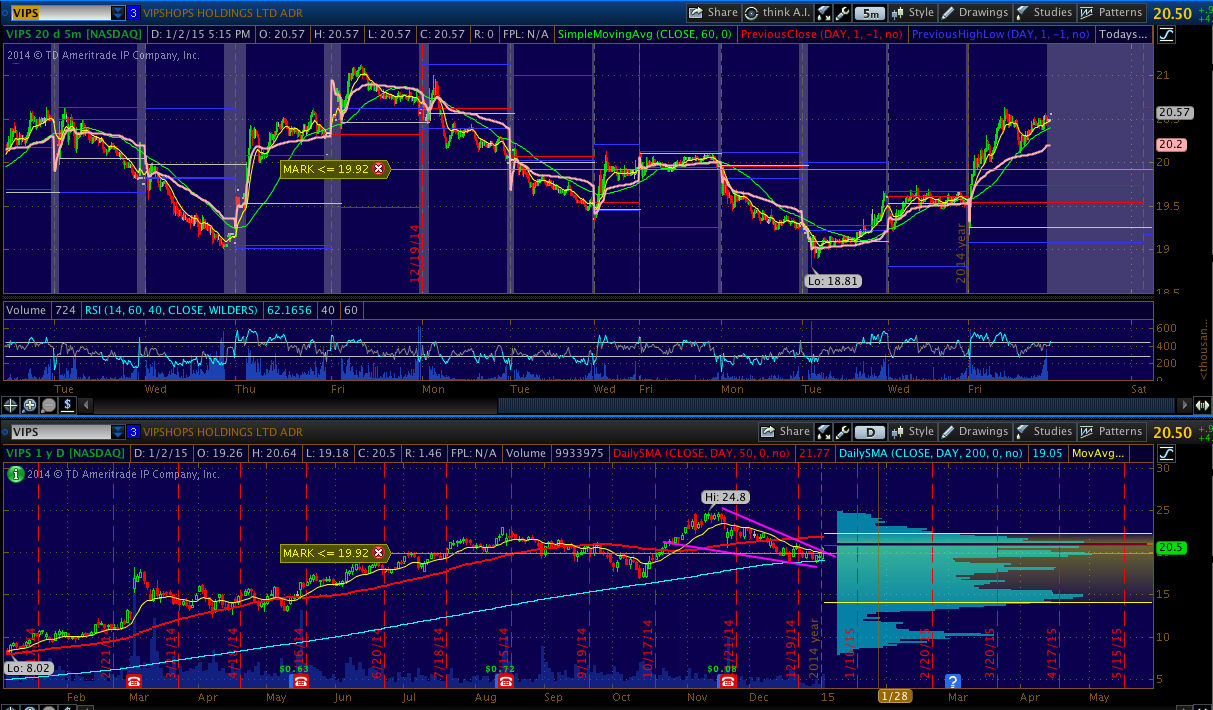Remove the MARK <= 19.92 alert on upper chart
This screenshot has height=710, width=1213.
tap(378, 169)
